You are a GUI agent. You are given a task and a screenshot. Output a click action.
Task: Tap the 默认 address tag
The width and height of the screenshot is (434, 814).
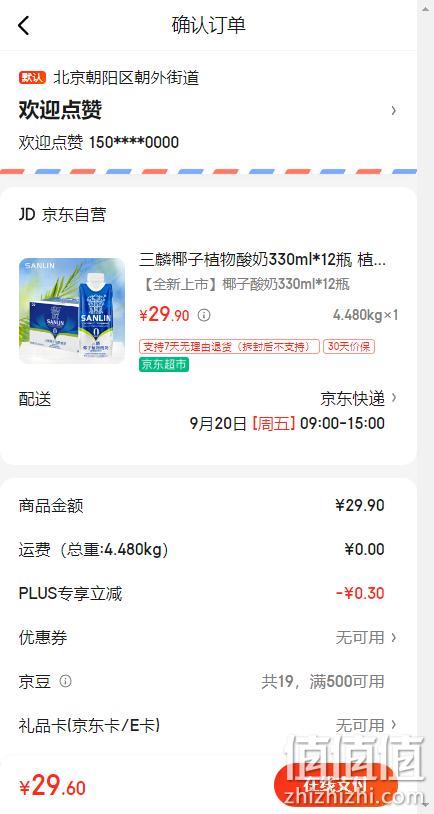33,78
